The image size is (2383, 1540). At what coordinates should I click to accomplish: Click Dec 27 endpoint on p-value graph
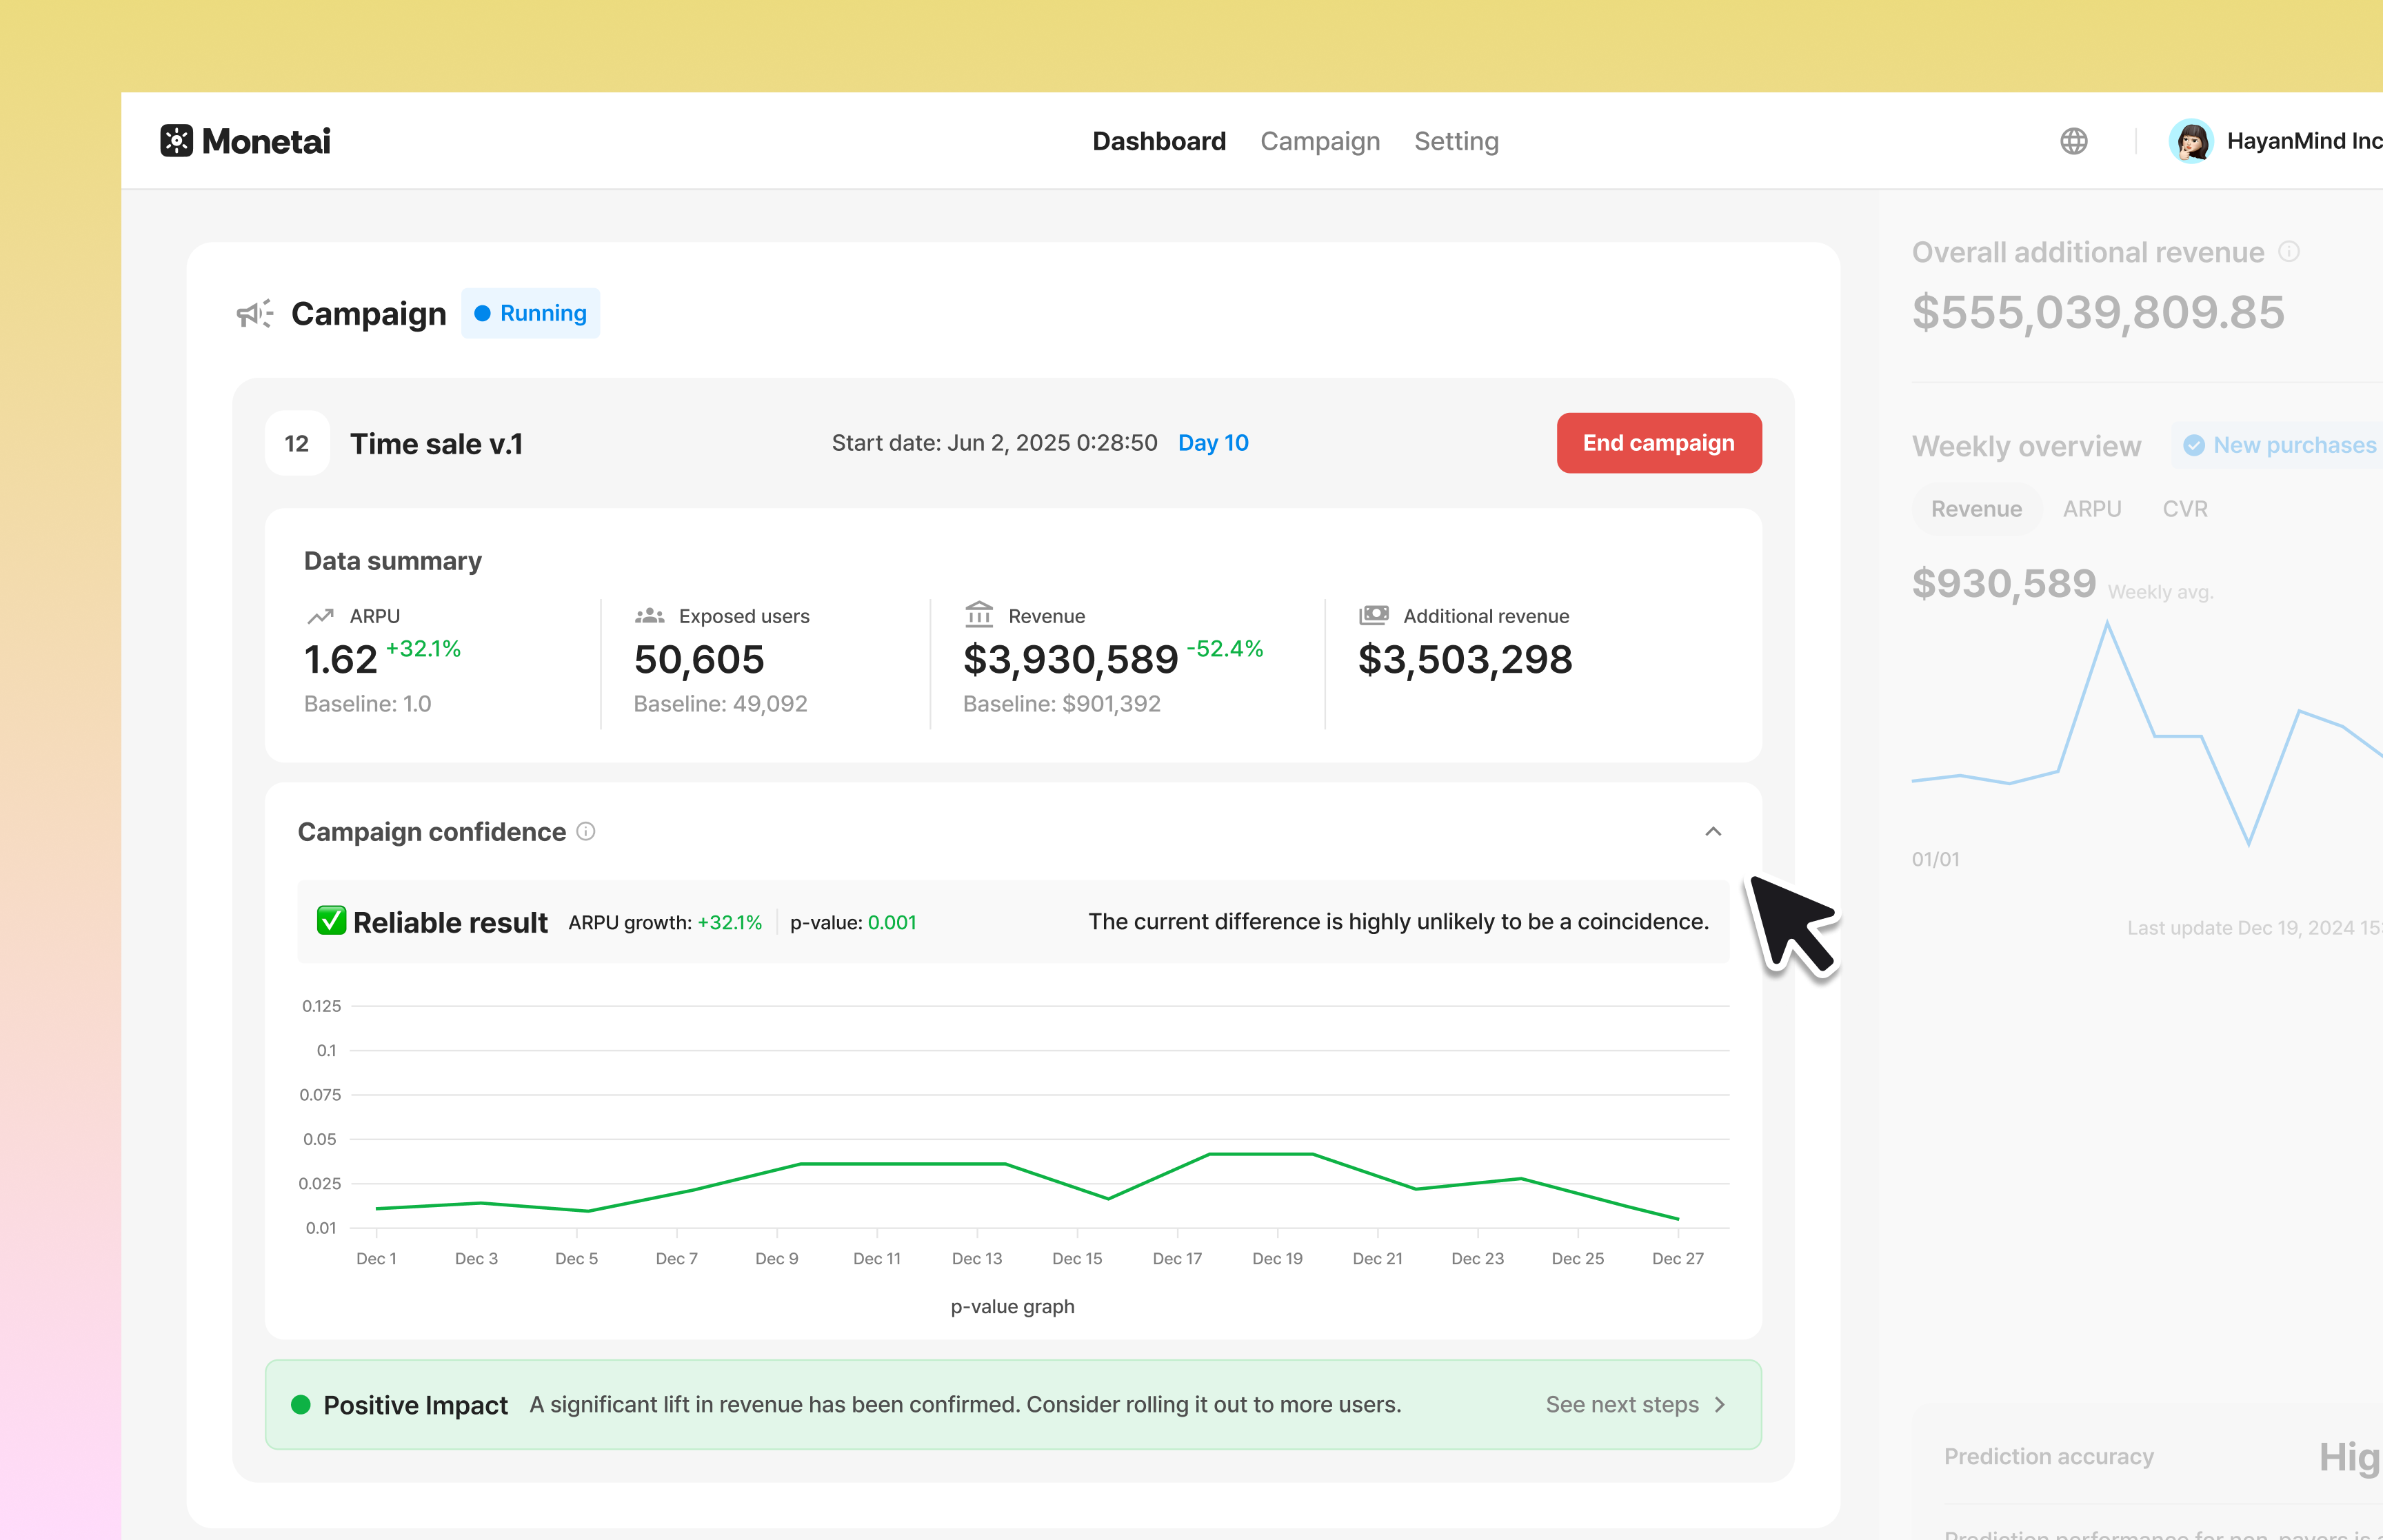[x=1677, y=1218]
